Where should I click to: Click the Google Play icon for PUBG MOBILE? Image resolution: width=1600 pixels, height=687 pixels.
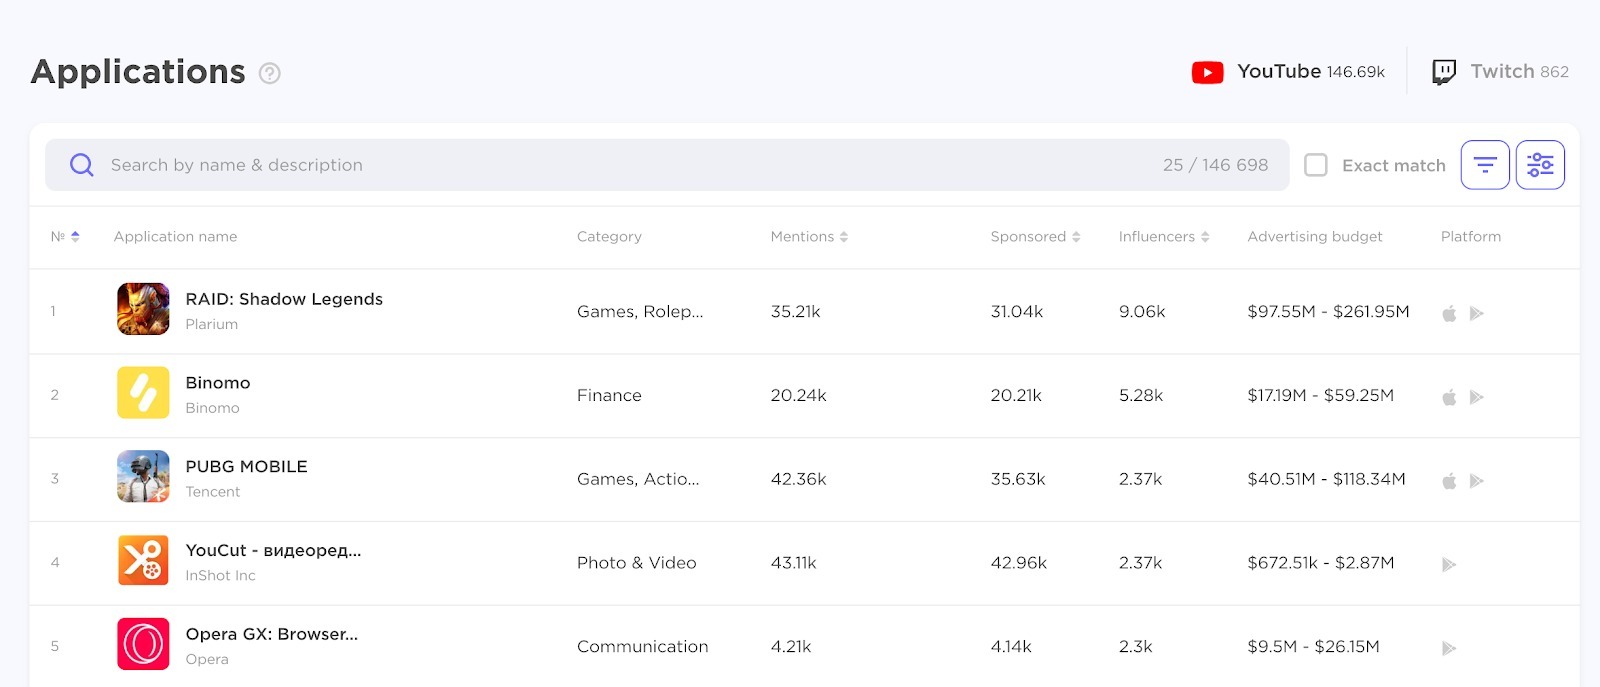[x=1475, y=479]
